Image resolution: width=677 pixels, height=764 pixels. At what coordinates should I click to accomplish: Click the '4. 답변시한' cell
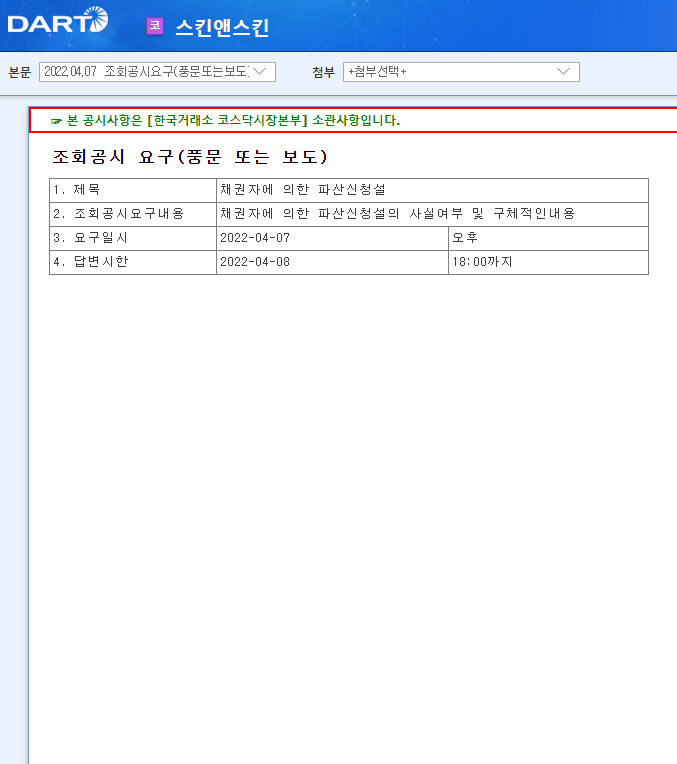point(133,263)
